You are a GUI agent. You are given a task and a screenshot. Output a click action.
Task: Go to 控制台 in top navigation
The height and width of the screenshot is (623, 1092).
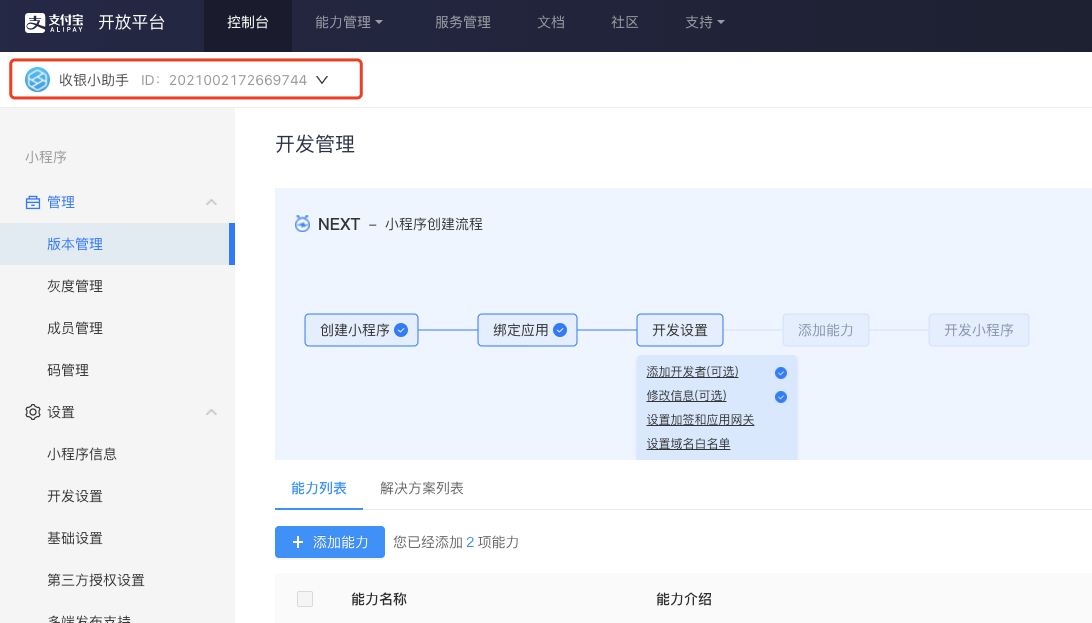[248, 22]
